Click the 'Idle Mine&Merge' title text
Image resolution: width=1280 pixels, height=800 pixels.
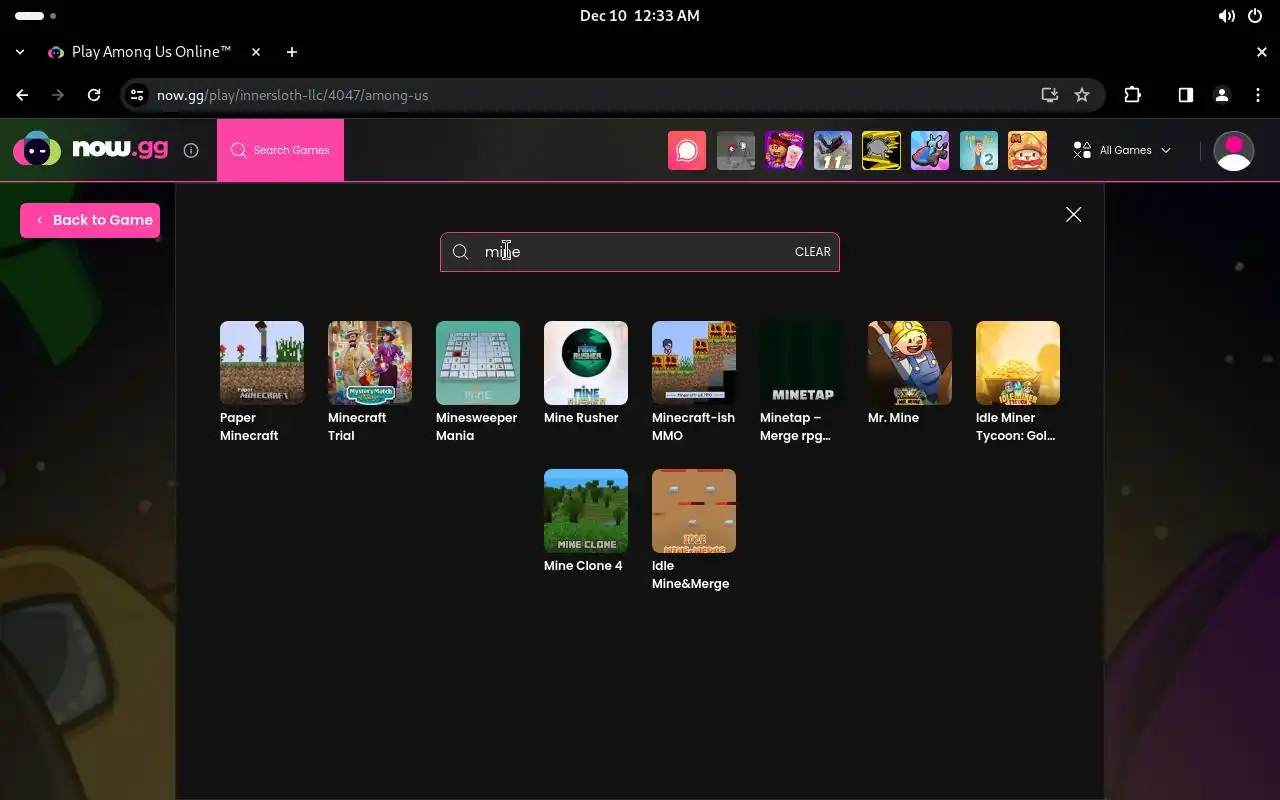pyautogui.click(x=690, y=575)
